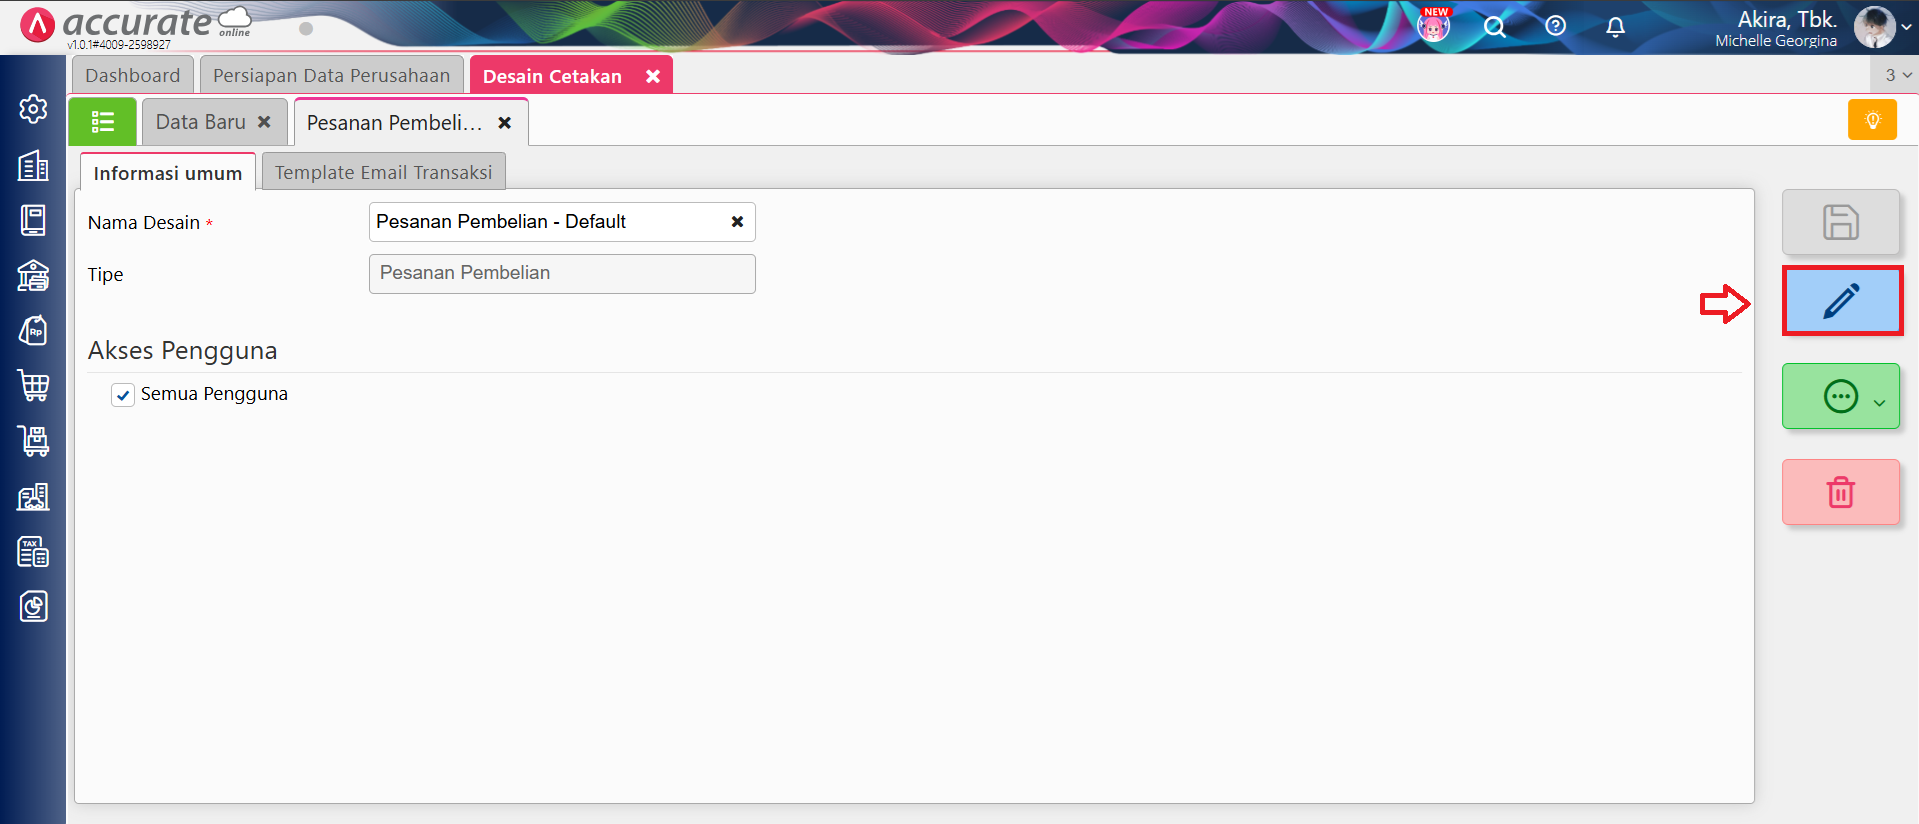Click the yellow lightbulb tips button
The height and width of the screenshot is (824, 1919).
(x=1872, y=120)
